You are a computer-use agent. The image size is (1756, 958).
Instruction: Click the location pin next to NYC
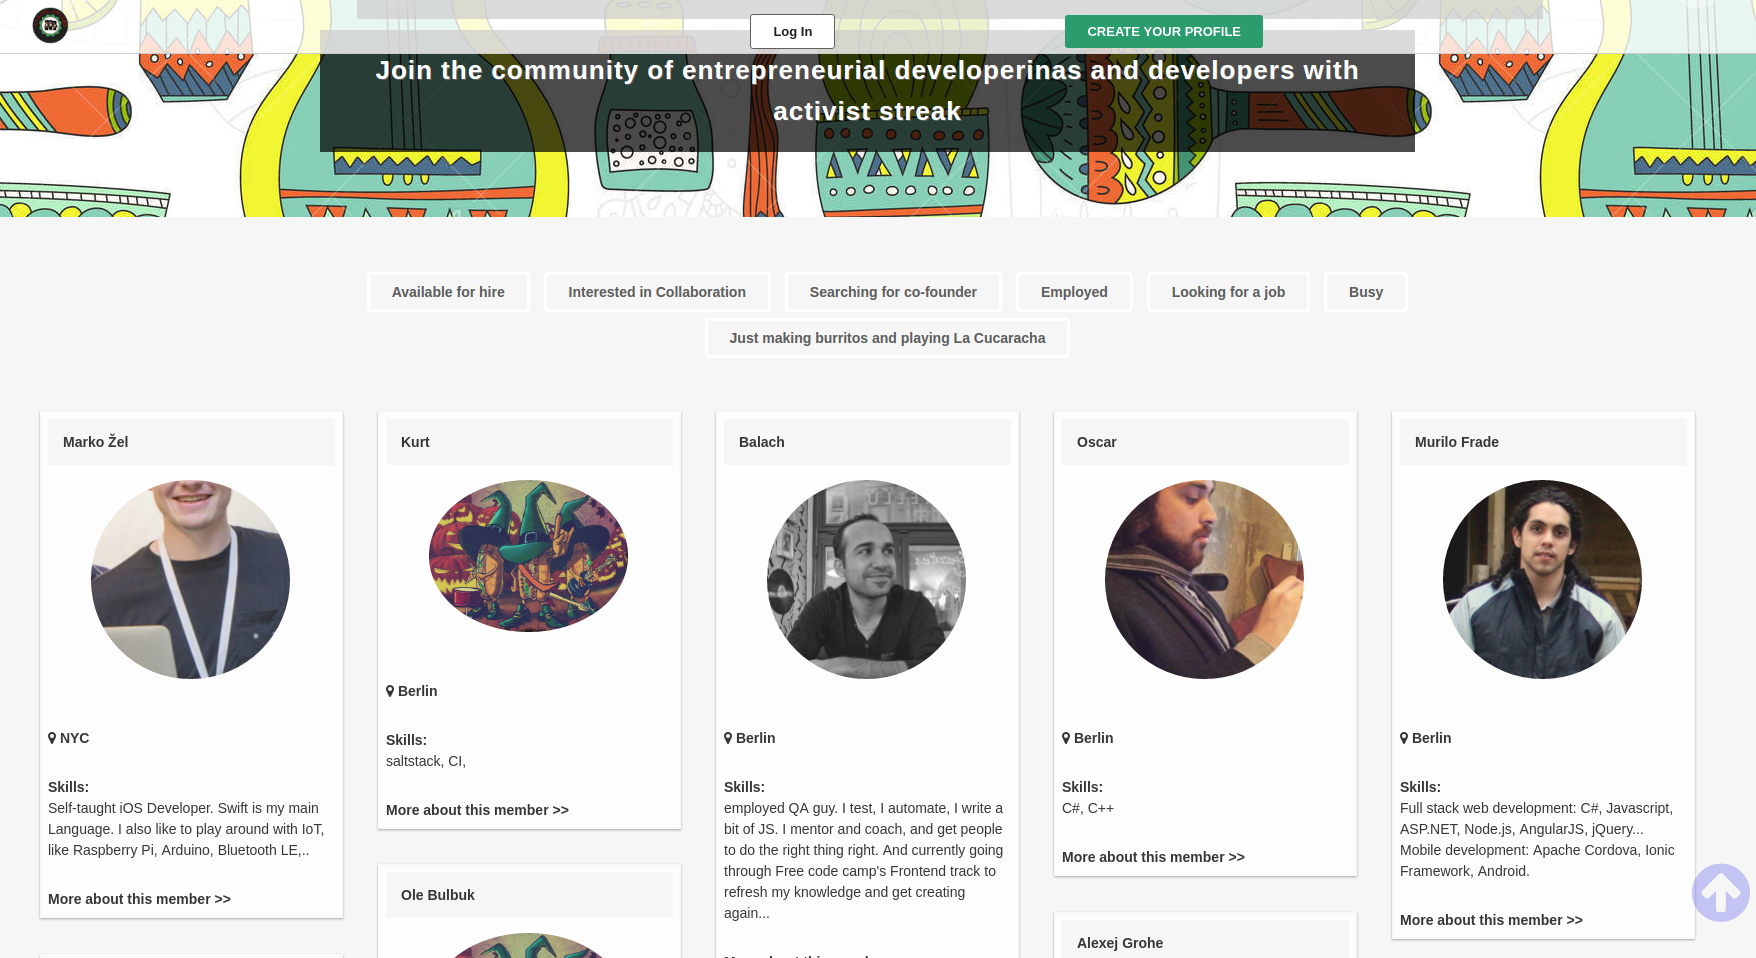tap(52, 738)
